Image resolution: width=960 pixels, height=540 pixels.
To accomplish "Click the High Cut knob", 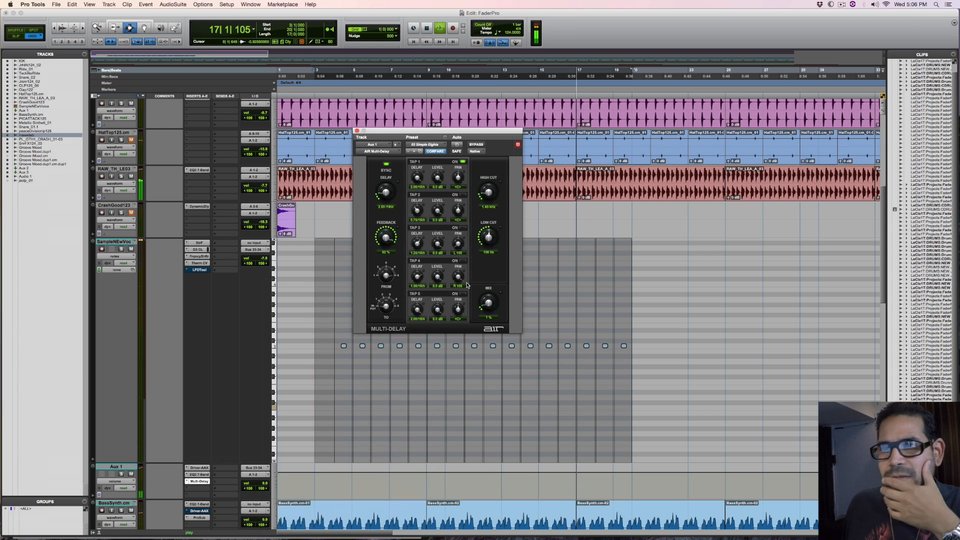I will pos(488,192).
